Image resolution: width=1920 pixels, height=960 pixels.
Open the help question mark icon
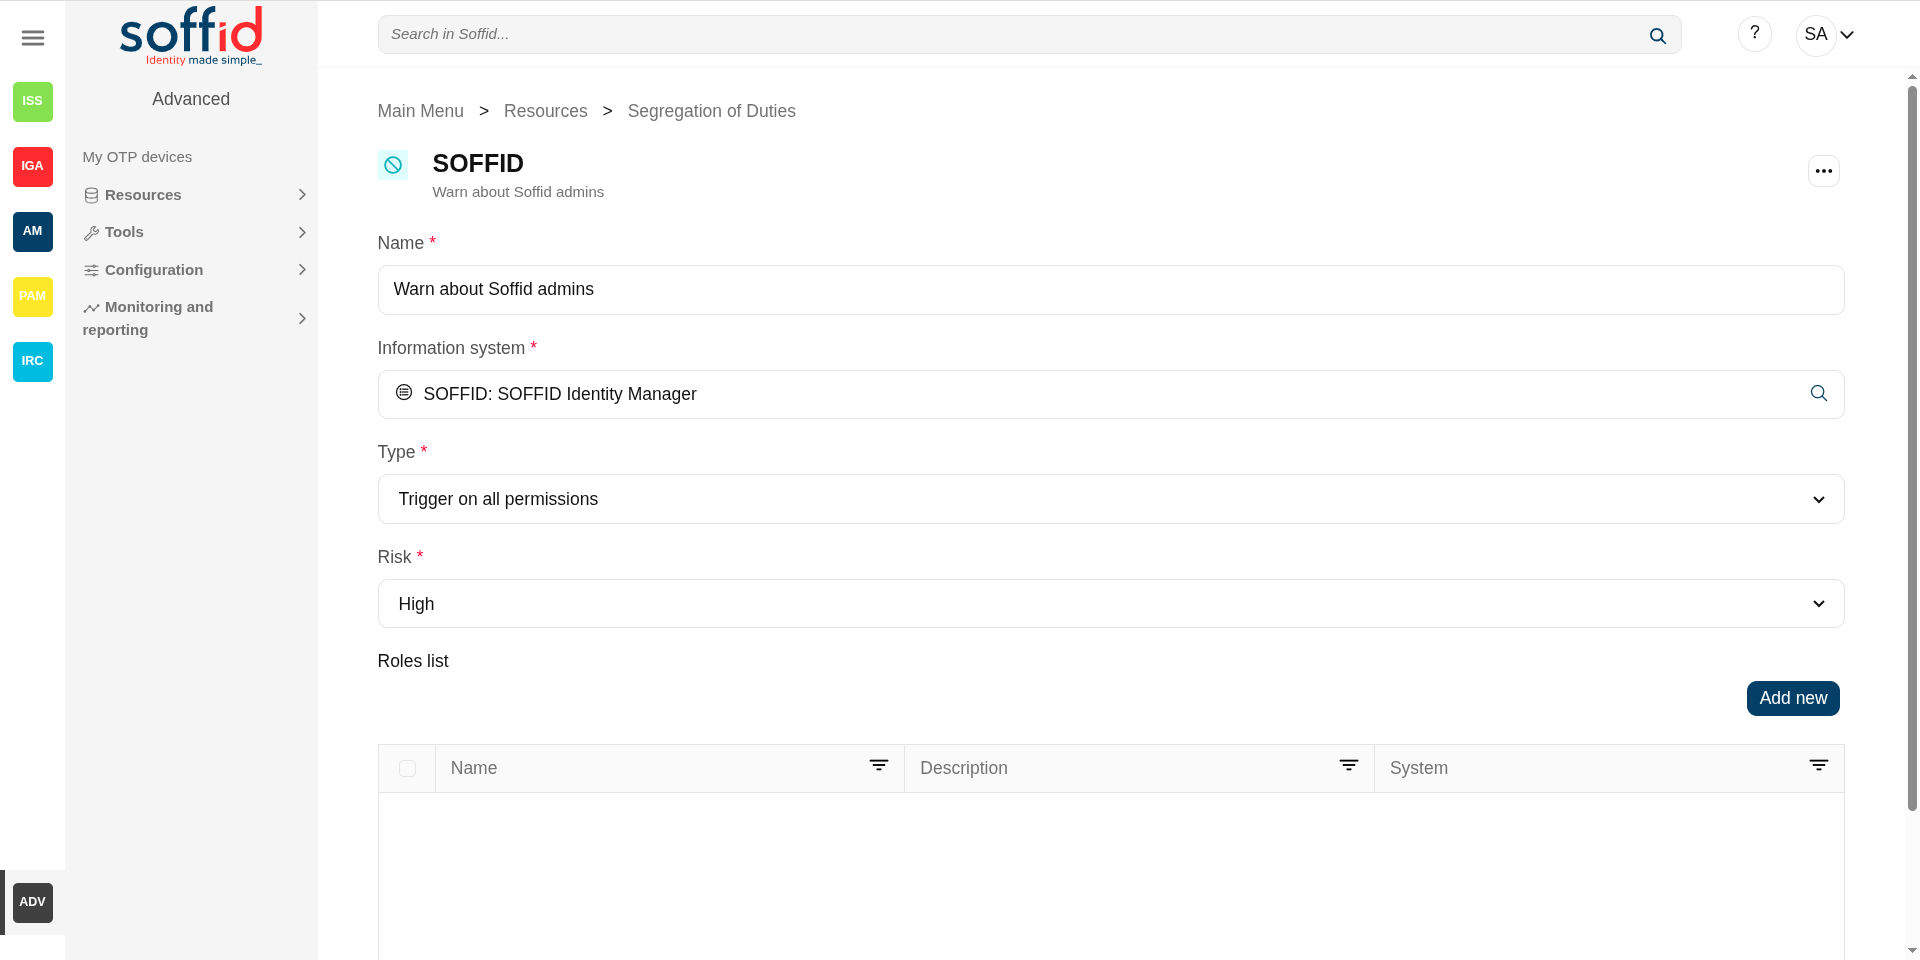(1754, 34)
